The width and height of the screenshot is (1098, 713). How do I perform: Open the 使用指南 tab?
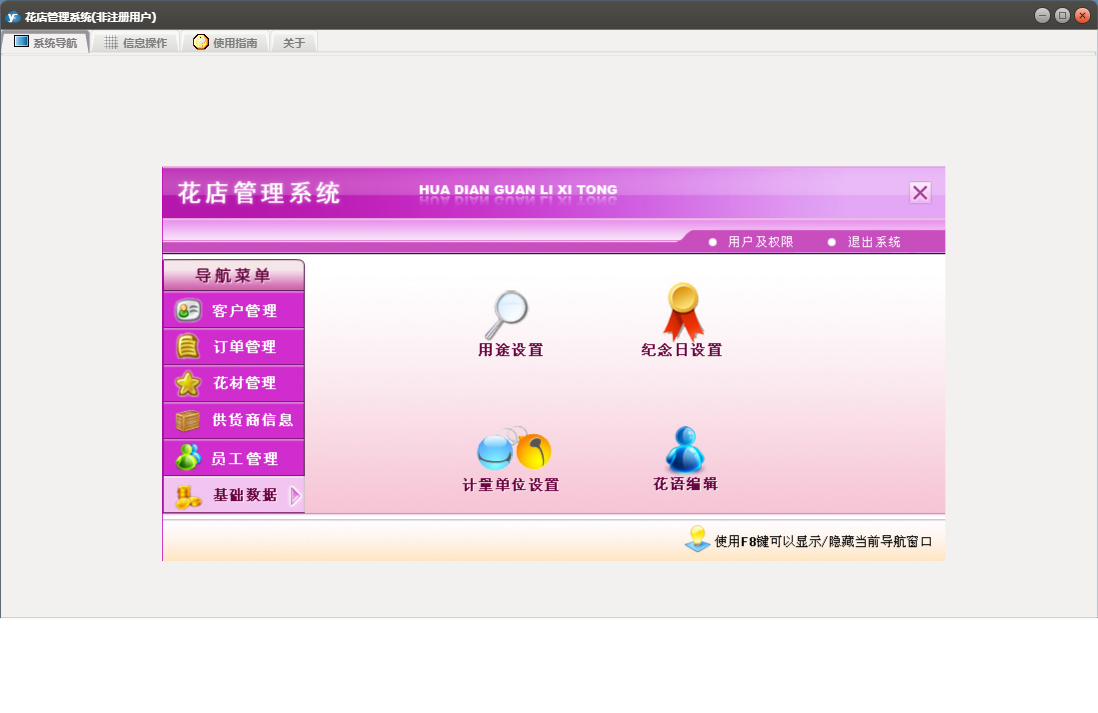225,42
